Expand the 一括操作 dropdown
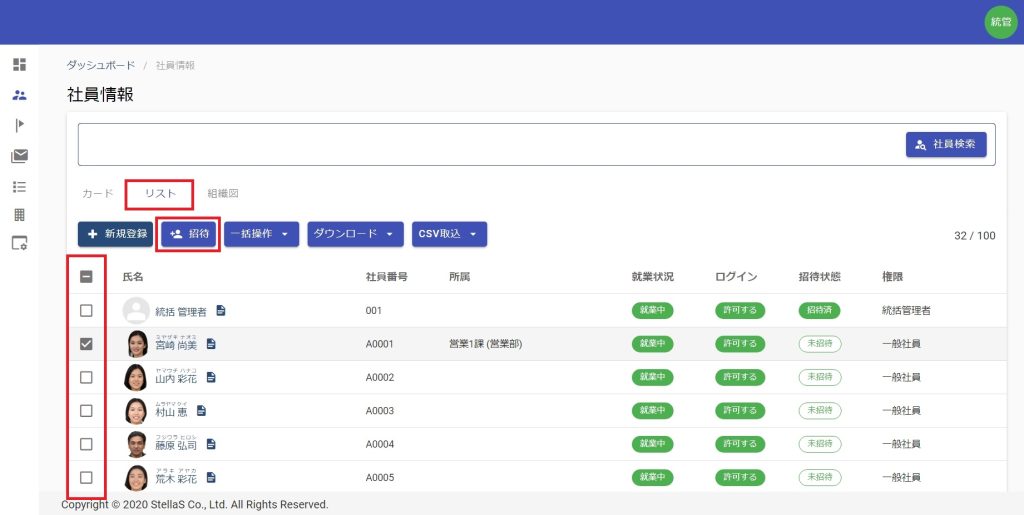This screenshot has height=515, width=1024. click(x=261, y=234)
